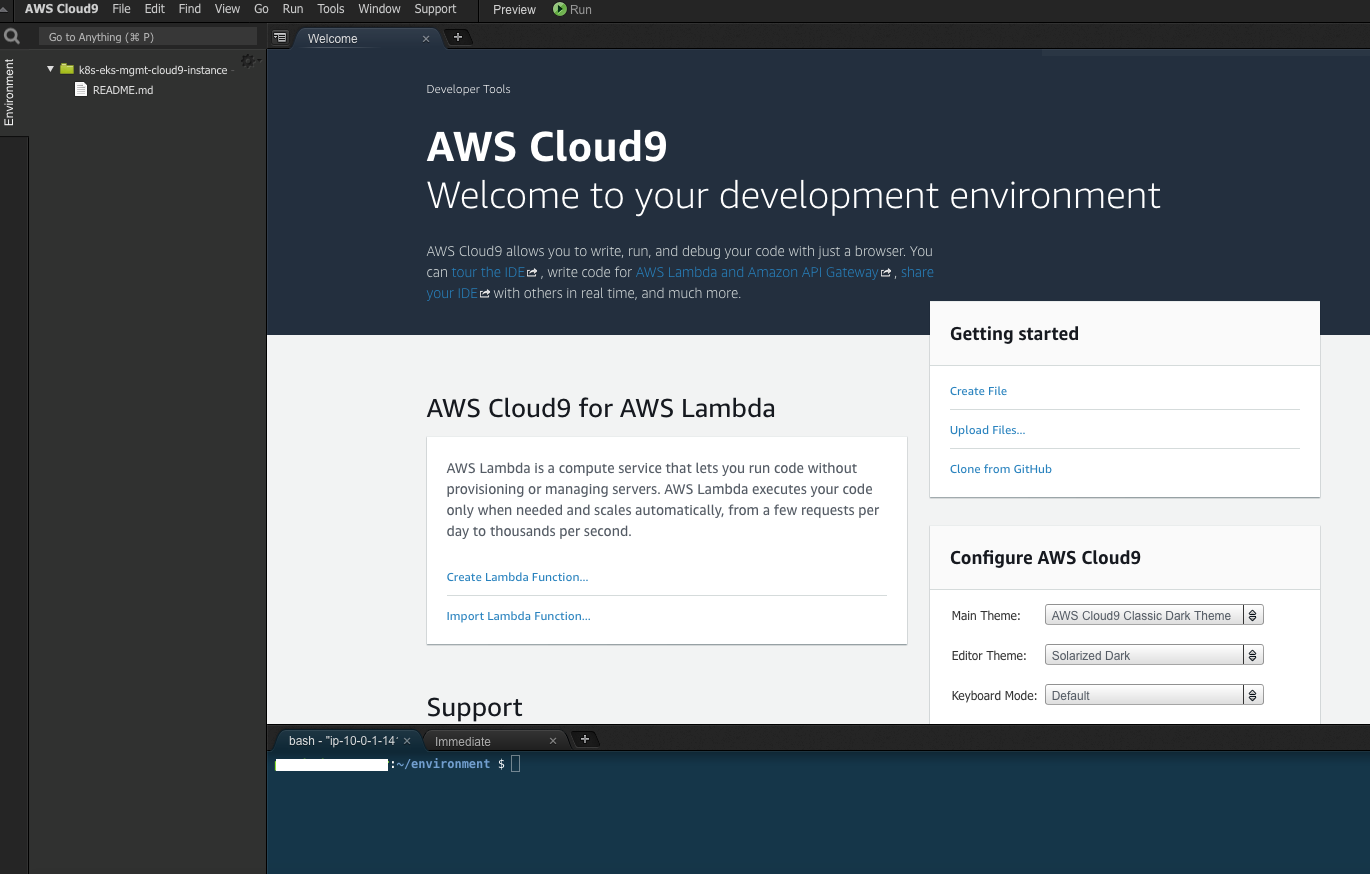Open the Editor Theme dropdown
This screenshot has width=1370, height=874.
(x=1154, y=655)
